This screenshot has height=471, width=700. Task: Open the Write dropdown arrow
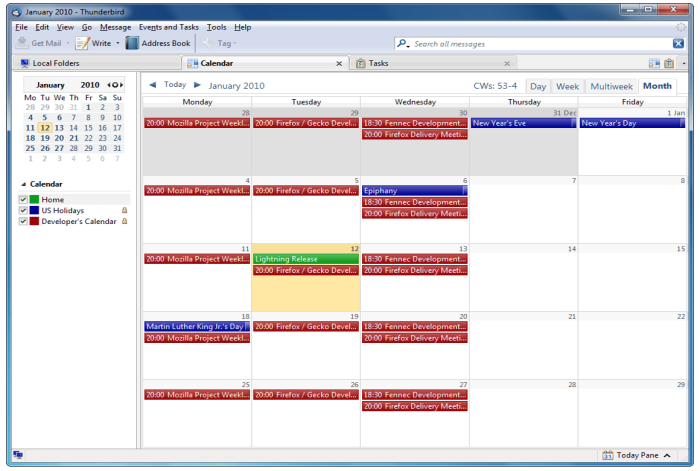pyautogui.click(x=118, y=43)
